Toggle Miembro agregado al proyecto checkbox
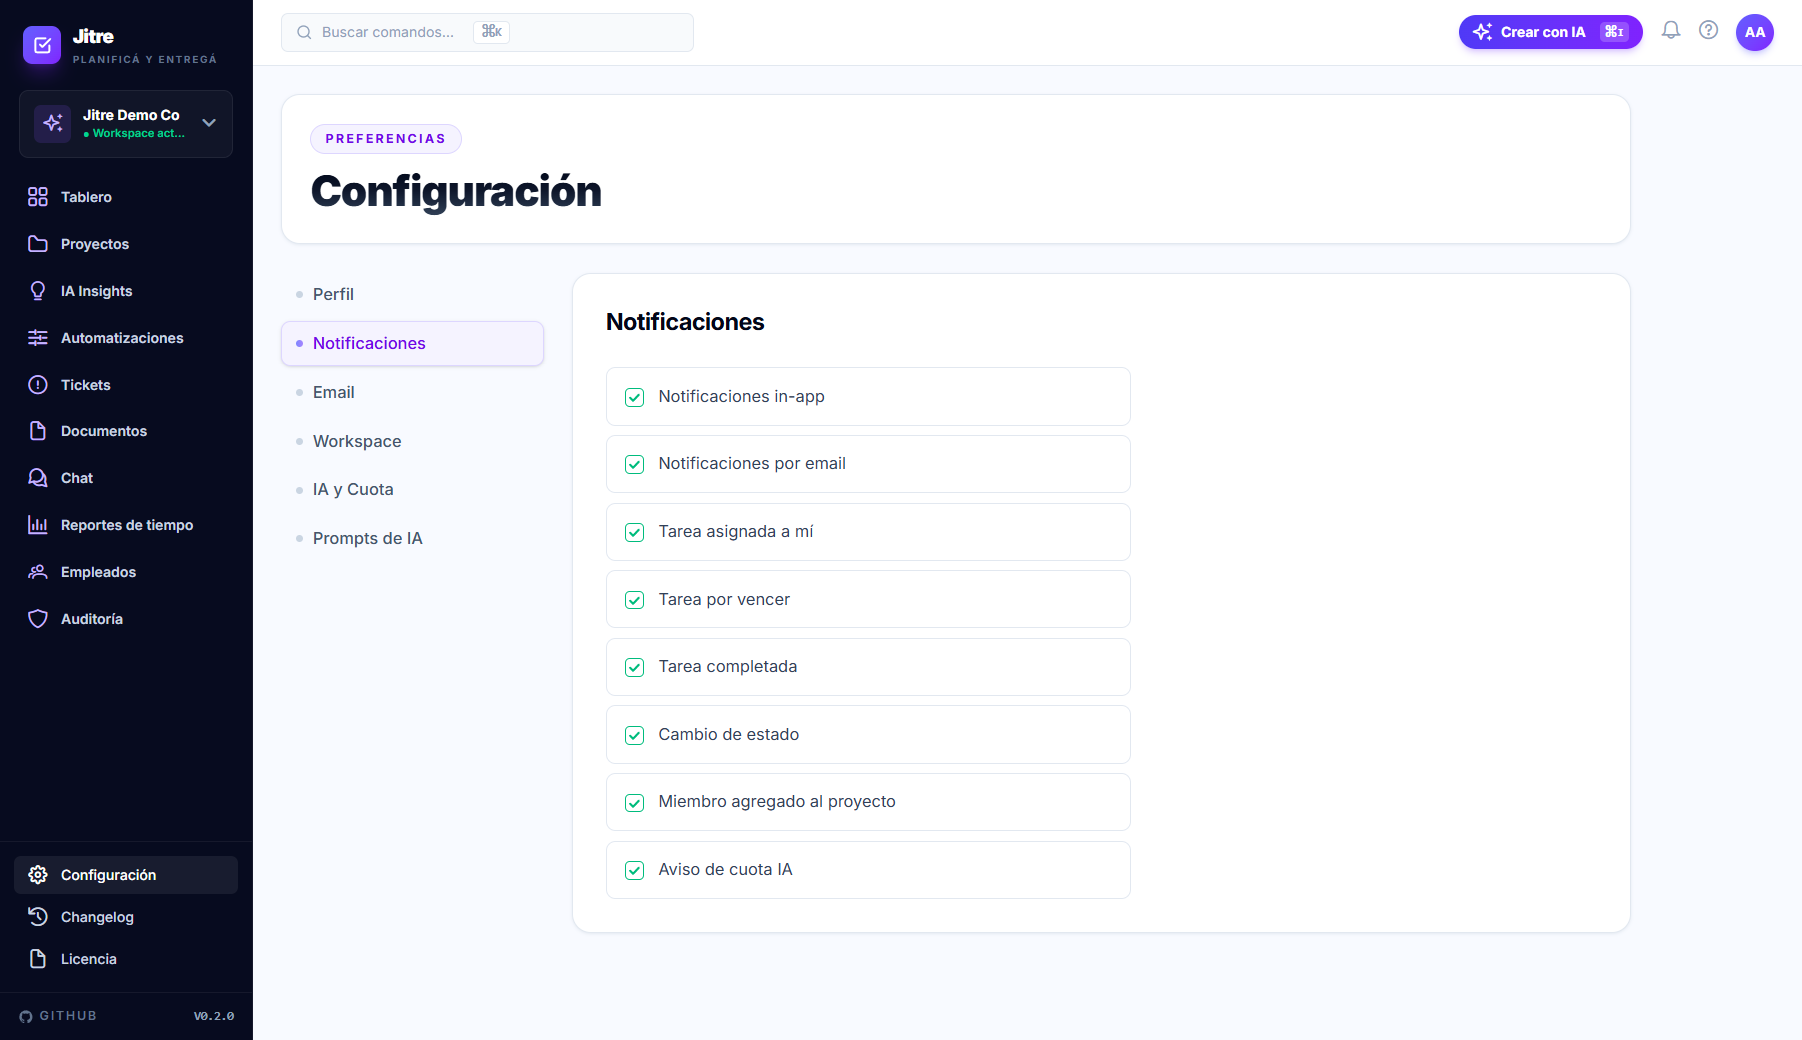Screen dimensions: 1802x1040 pyautogui.click(x=634, y=802)
